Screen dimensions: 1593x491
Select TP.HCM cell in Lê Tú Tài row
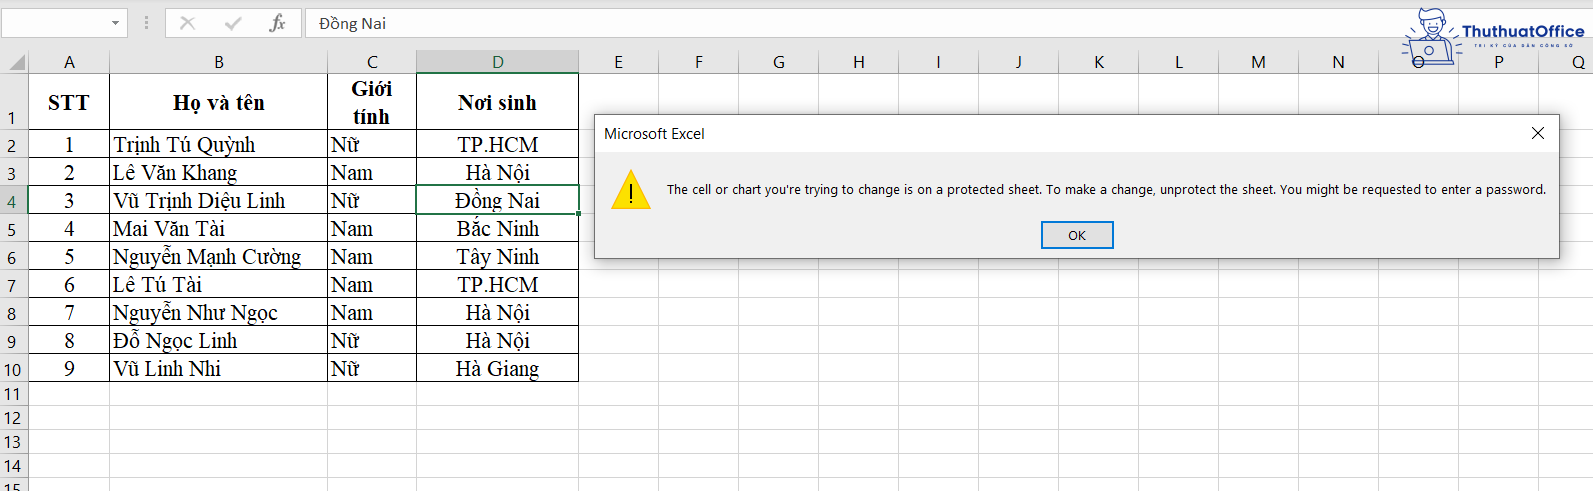498,284
